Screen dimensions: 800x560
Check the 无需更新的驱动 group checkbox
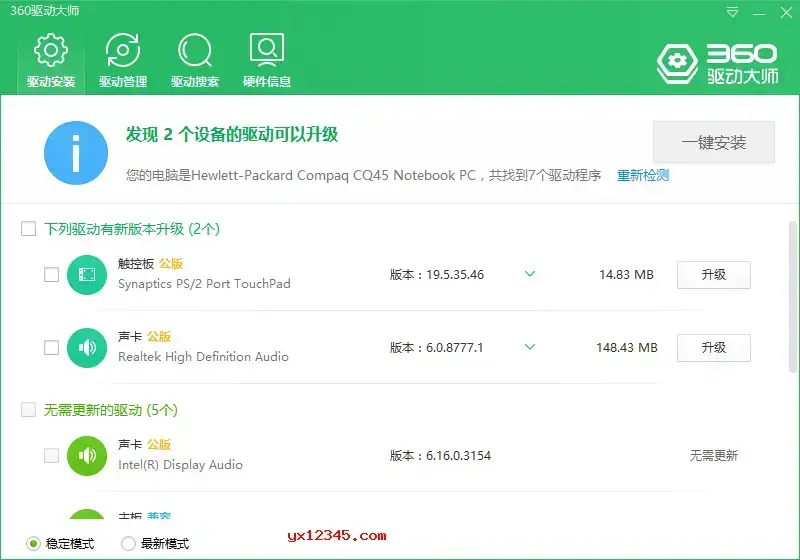[x=29, y=410]
